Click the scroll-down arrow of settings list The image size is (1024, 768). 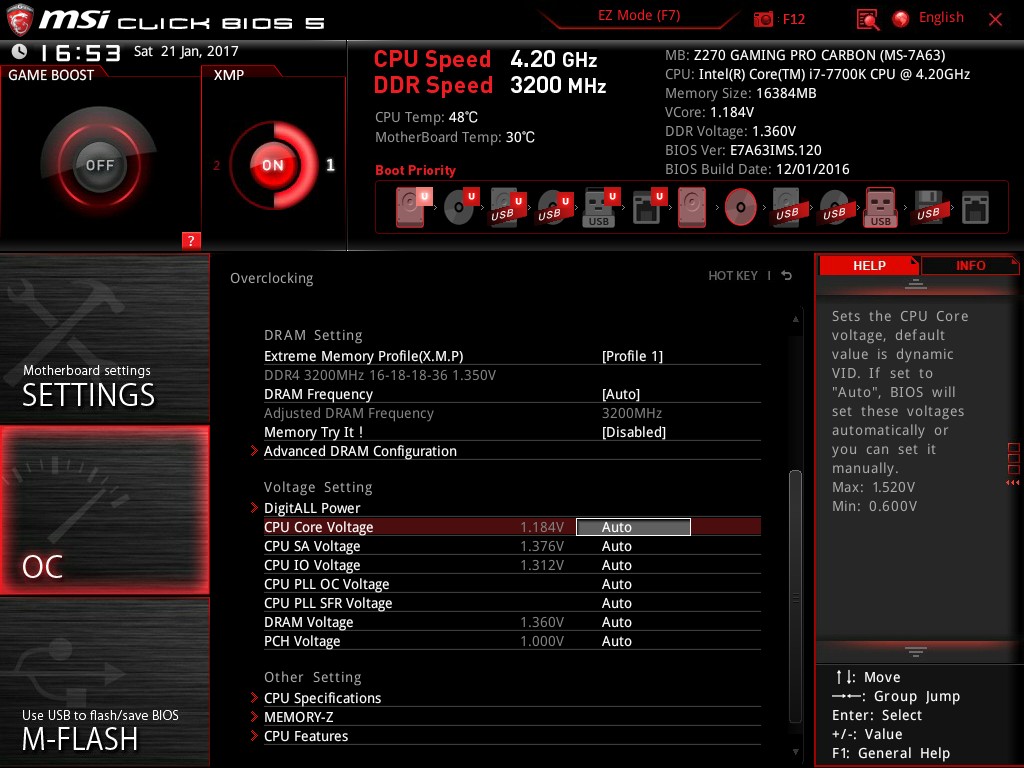click(795, 752)
